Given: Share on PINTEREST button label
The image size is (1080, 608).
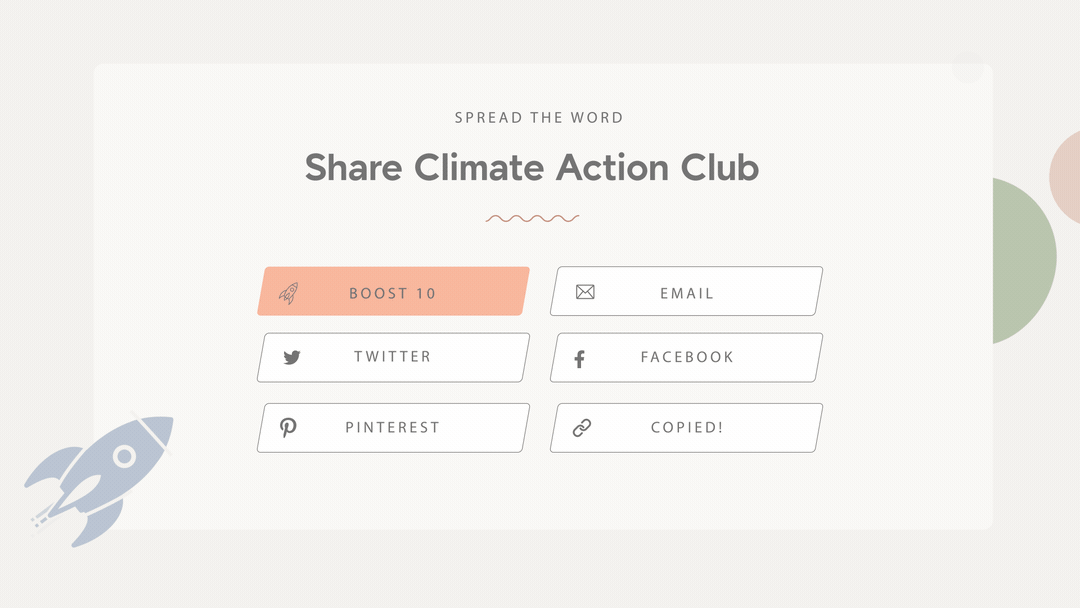Looking at the screenshot, I should pyautogui.click(x=393, y=428).
